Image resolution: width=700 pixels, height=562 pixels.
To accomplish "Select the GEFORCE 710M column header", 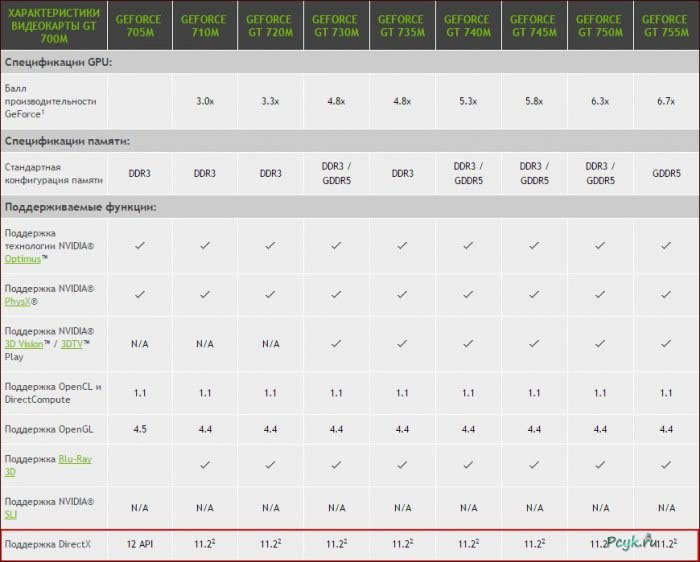I will coord(205,25).
